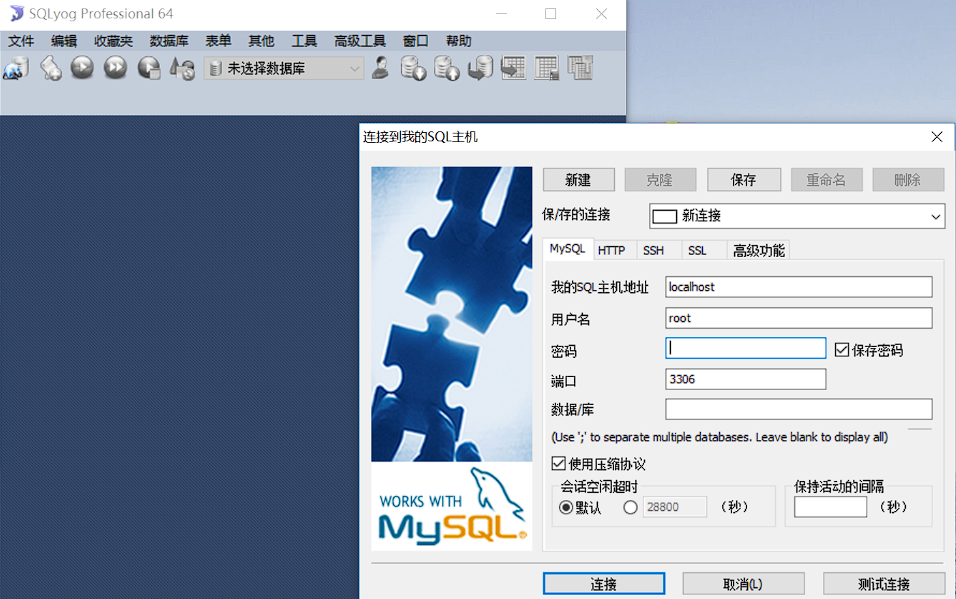The height and width of the screenshot is (599, 956).
Task: Open a new query editor icon
Action: (x=51, y=68)
